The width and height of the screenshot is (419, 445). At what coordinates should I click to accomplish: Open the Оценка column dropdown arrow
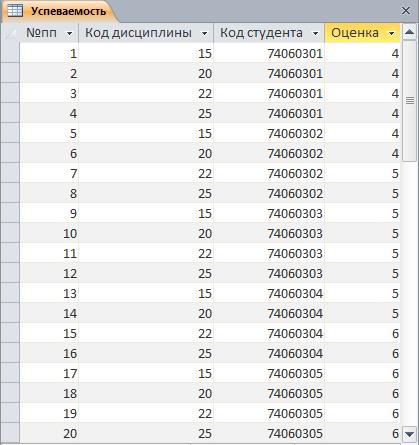(x=392, y=33)
